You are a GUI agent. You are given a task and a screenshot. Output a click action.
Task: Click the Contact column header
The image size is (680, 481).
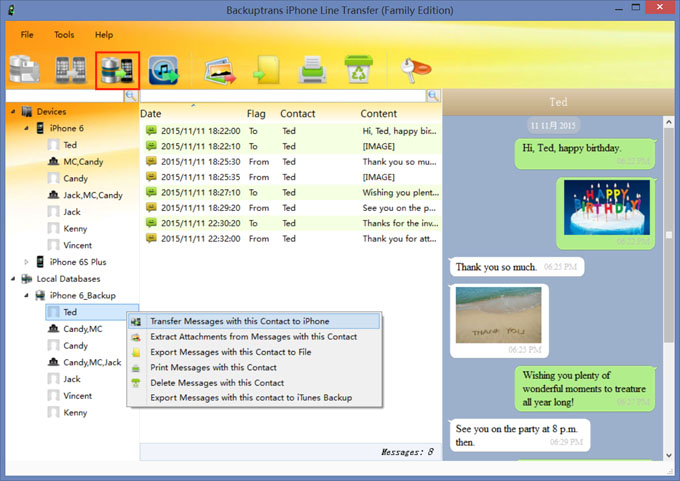[298, 114]
